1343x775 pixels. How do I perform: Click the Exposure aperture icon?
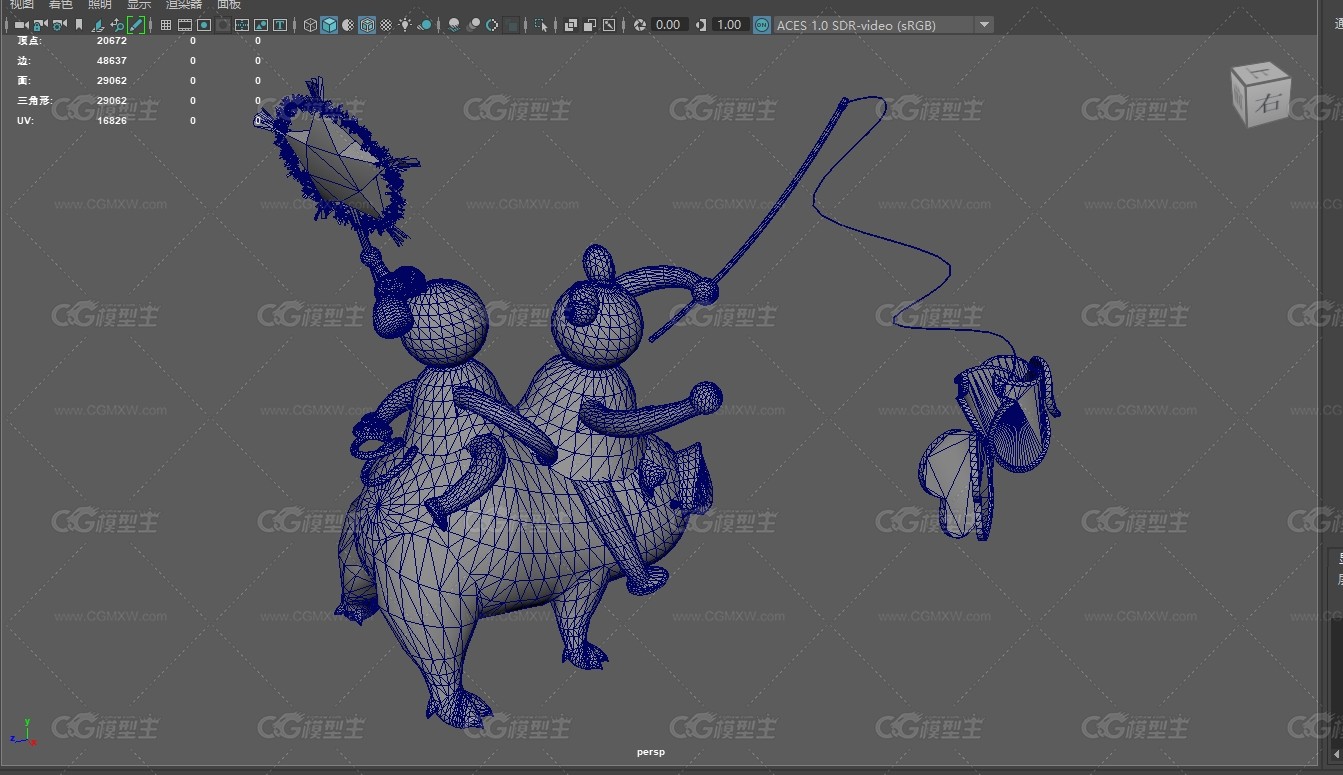click(x=639, y=25)
